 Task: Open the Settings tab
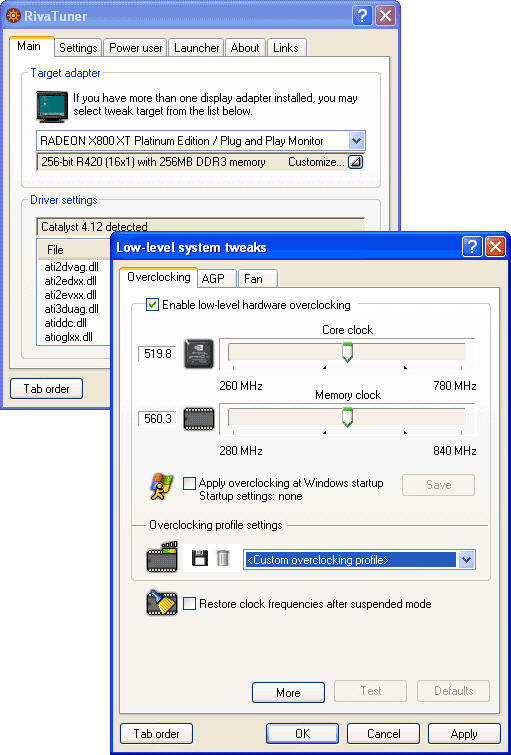click(x=78, y=48)
